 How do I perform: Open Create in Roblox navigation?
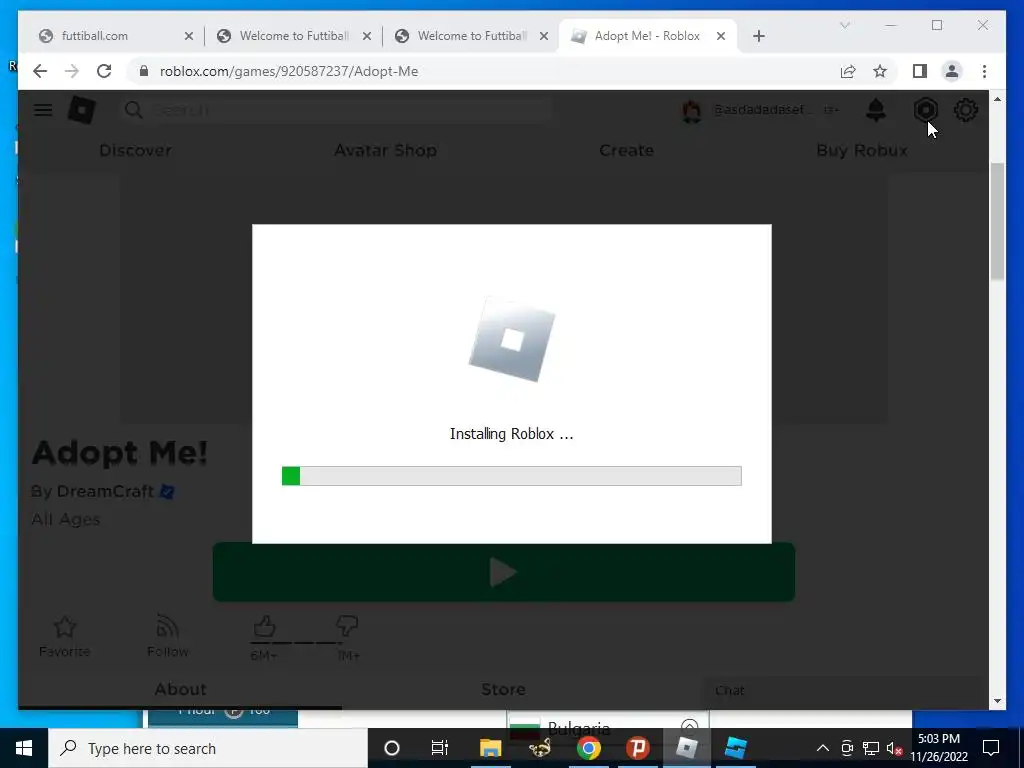coord(626,150)
